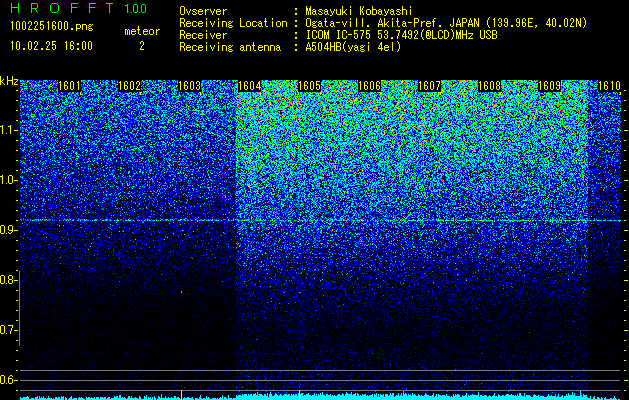Click the A504HB(yagi 4el) antenna text
629x400 pixels.
coord(353,47)
